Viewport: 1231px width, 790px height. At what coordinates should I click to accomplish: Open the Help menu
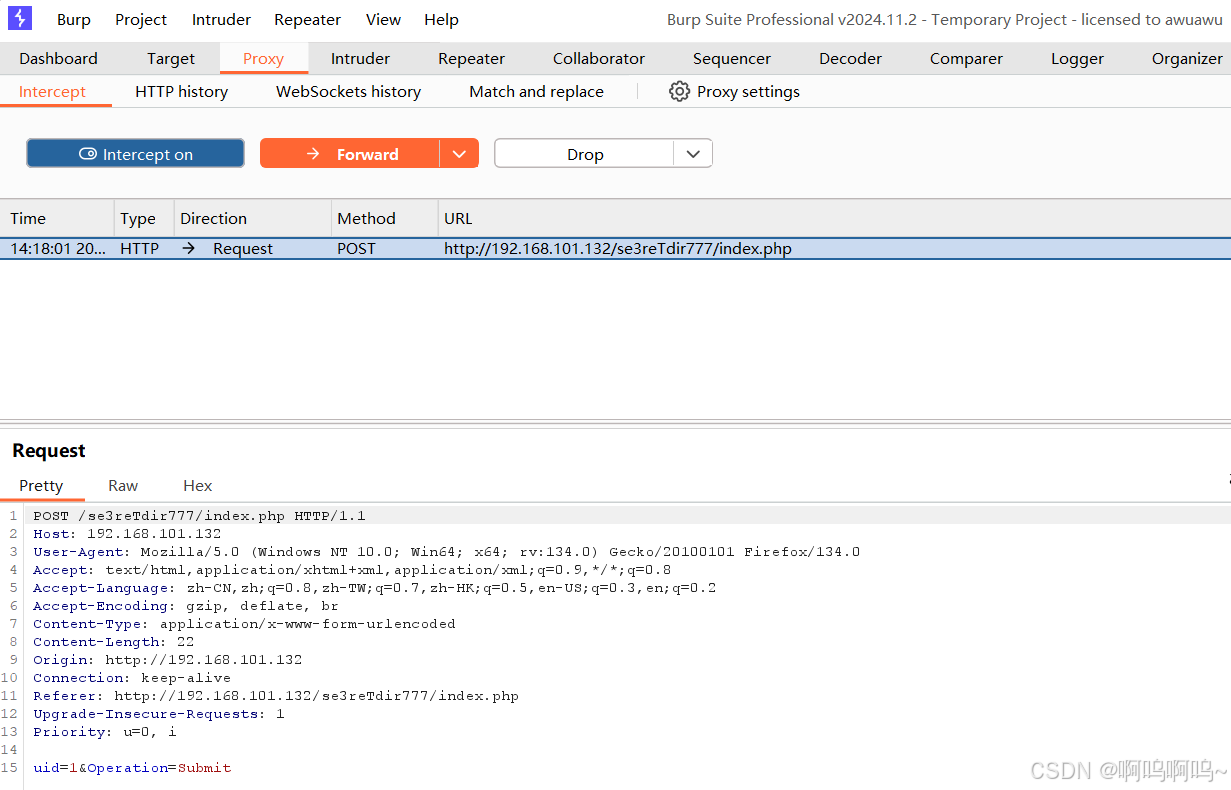441,19
